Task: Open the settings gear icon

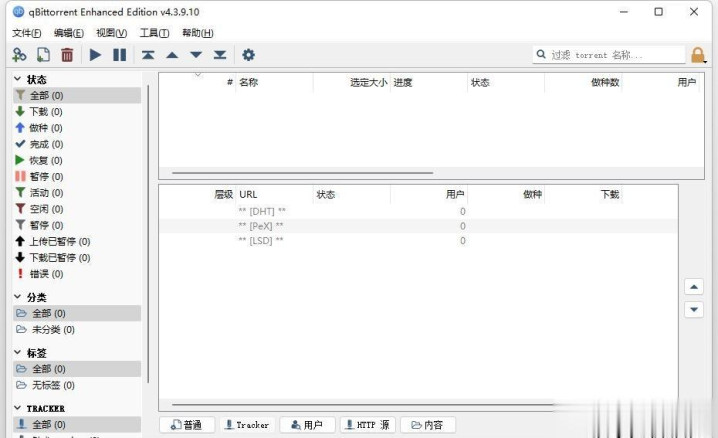Action: 248,55
